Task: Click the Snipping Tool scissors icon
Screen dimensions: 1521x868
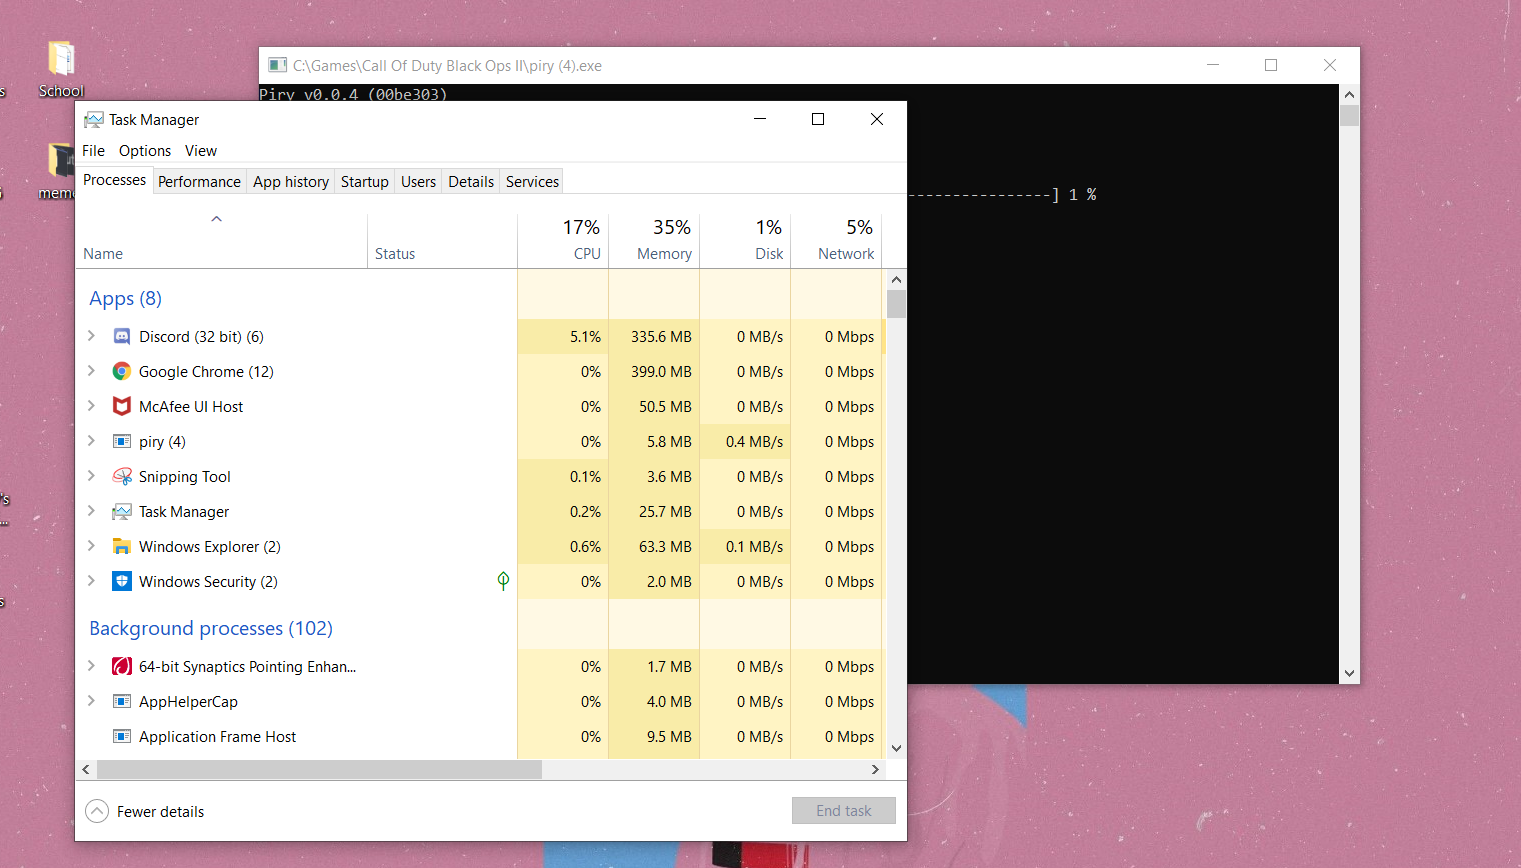Action: [x=122, y=477]
